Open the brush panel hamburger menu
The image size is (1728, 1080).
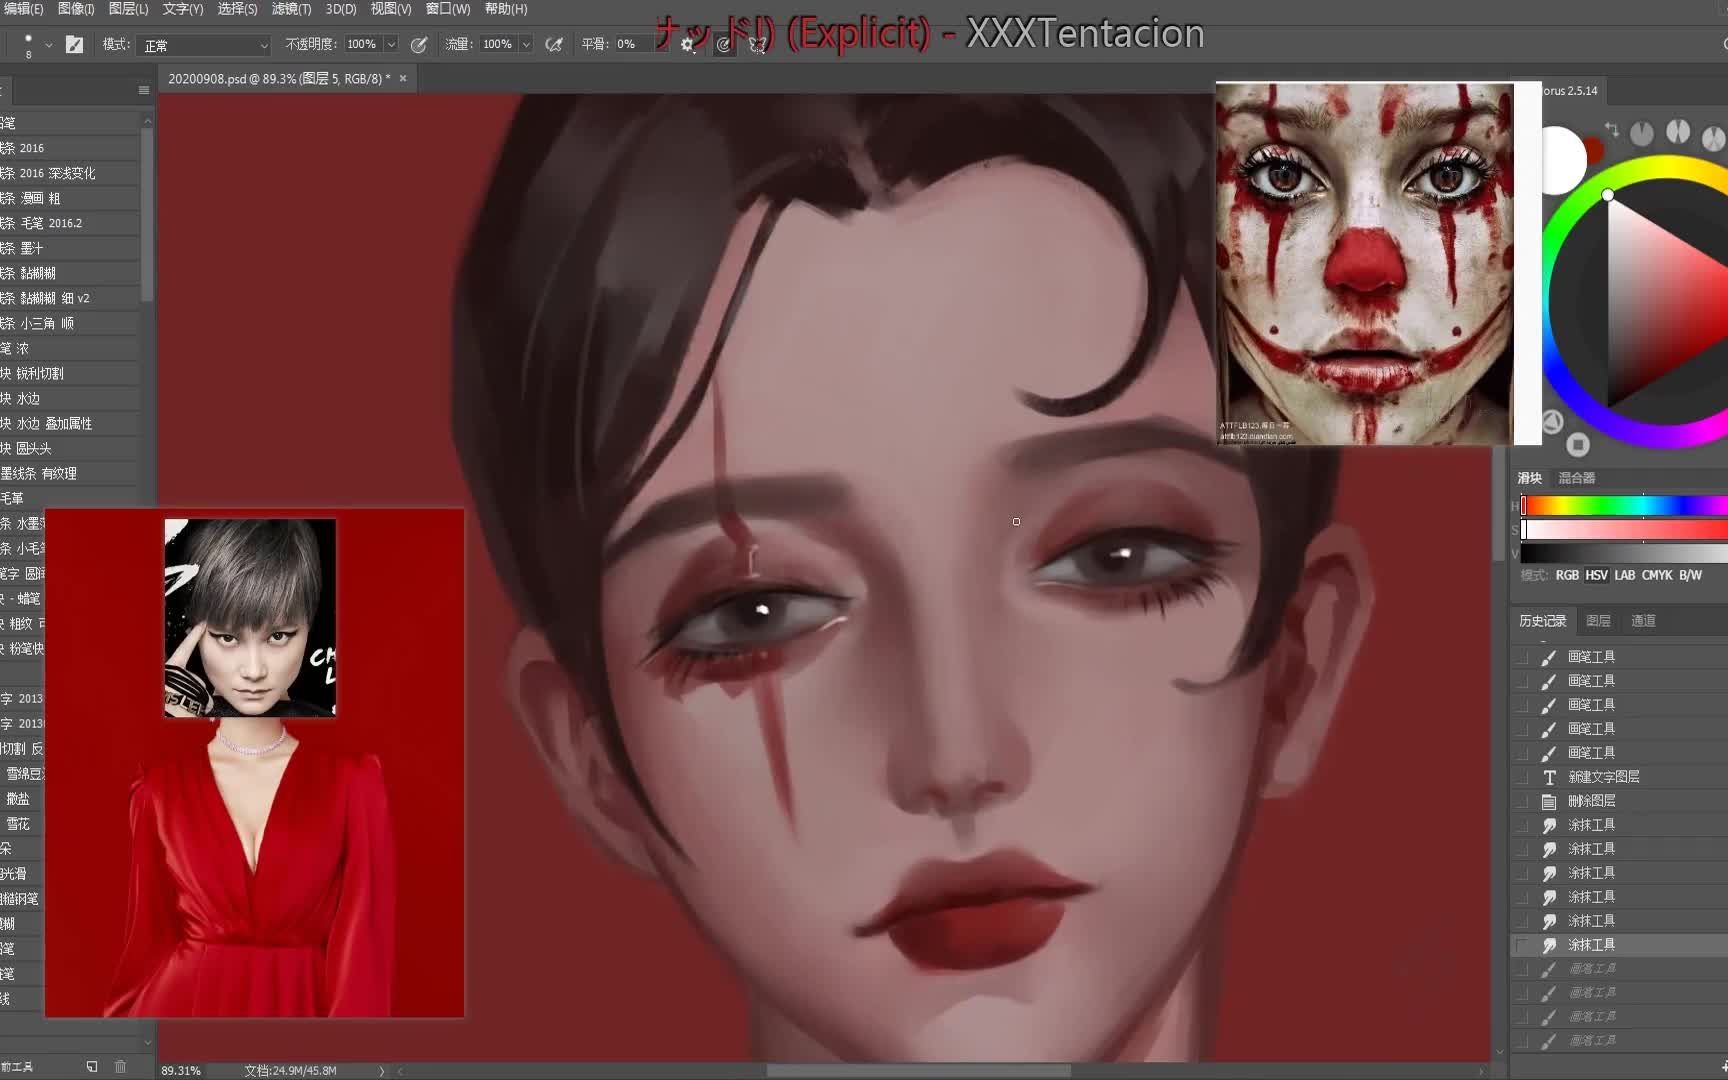[144, 90]
